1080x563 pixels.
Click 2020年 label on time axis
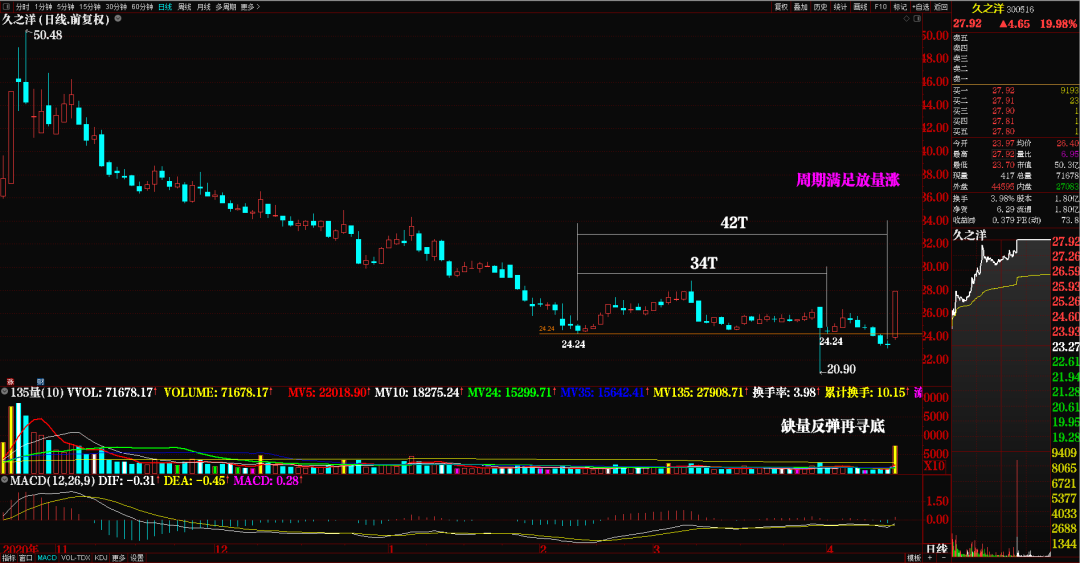click(19, 549)
